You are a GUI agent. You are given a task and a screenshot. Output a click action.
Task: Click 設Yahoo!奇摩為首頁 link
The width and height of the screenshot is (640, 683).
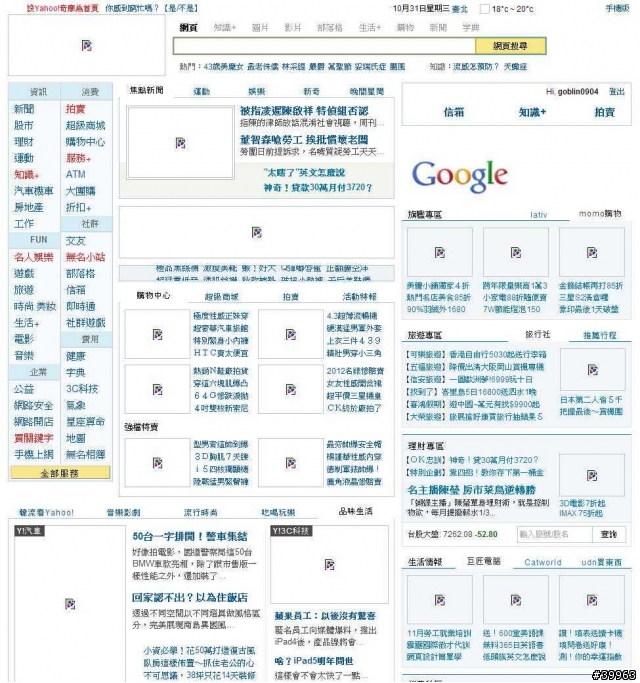pos(63,8)
